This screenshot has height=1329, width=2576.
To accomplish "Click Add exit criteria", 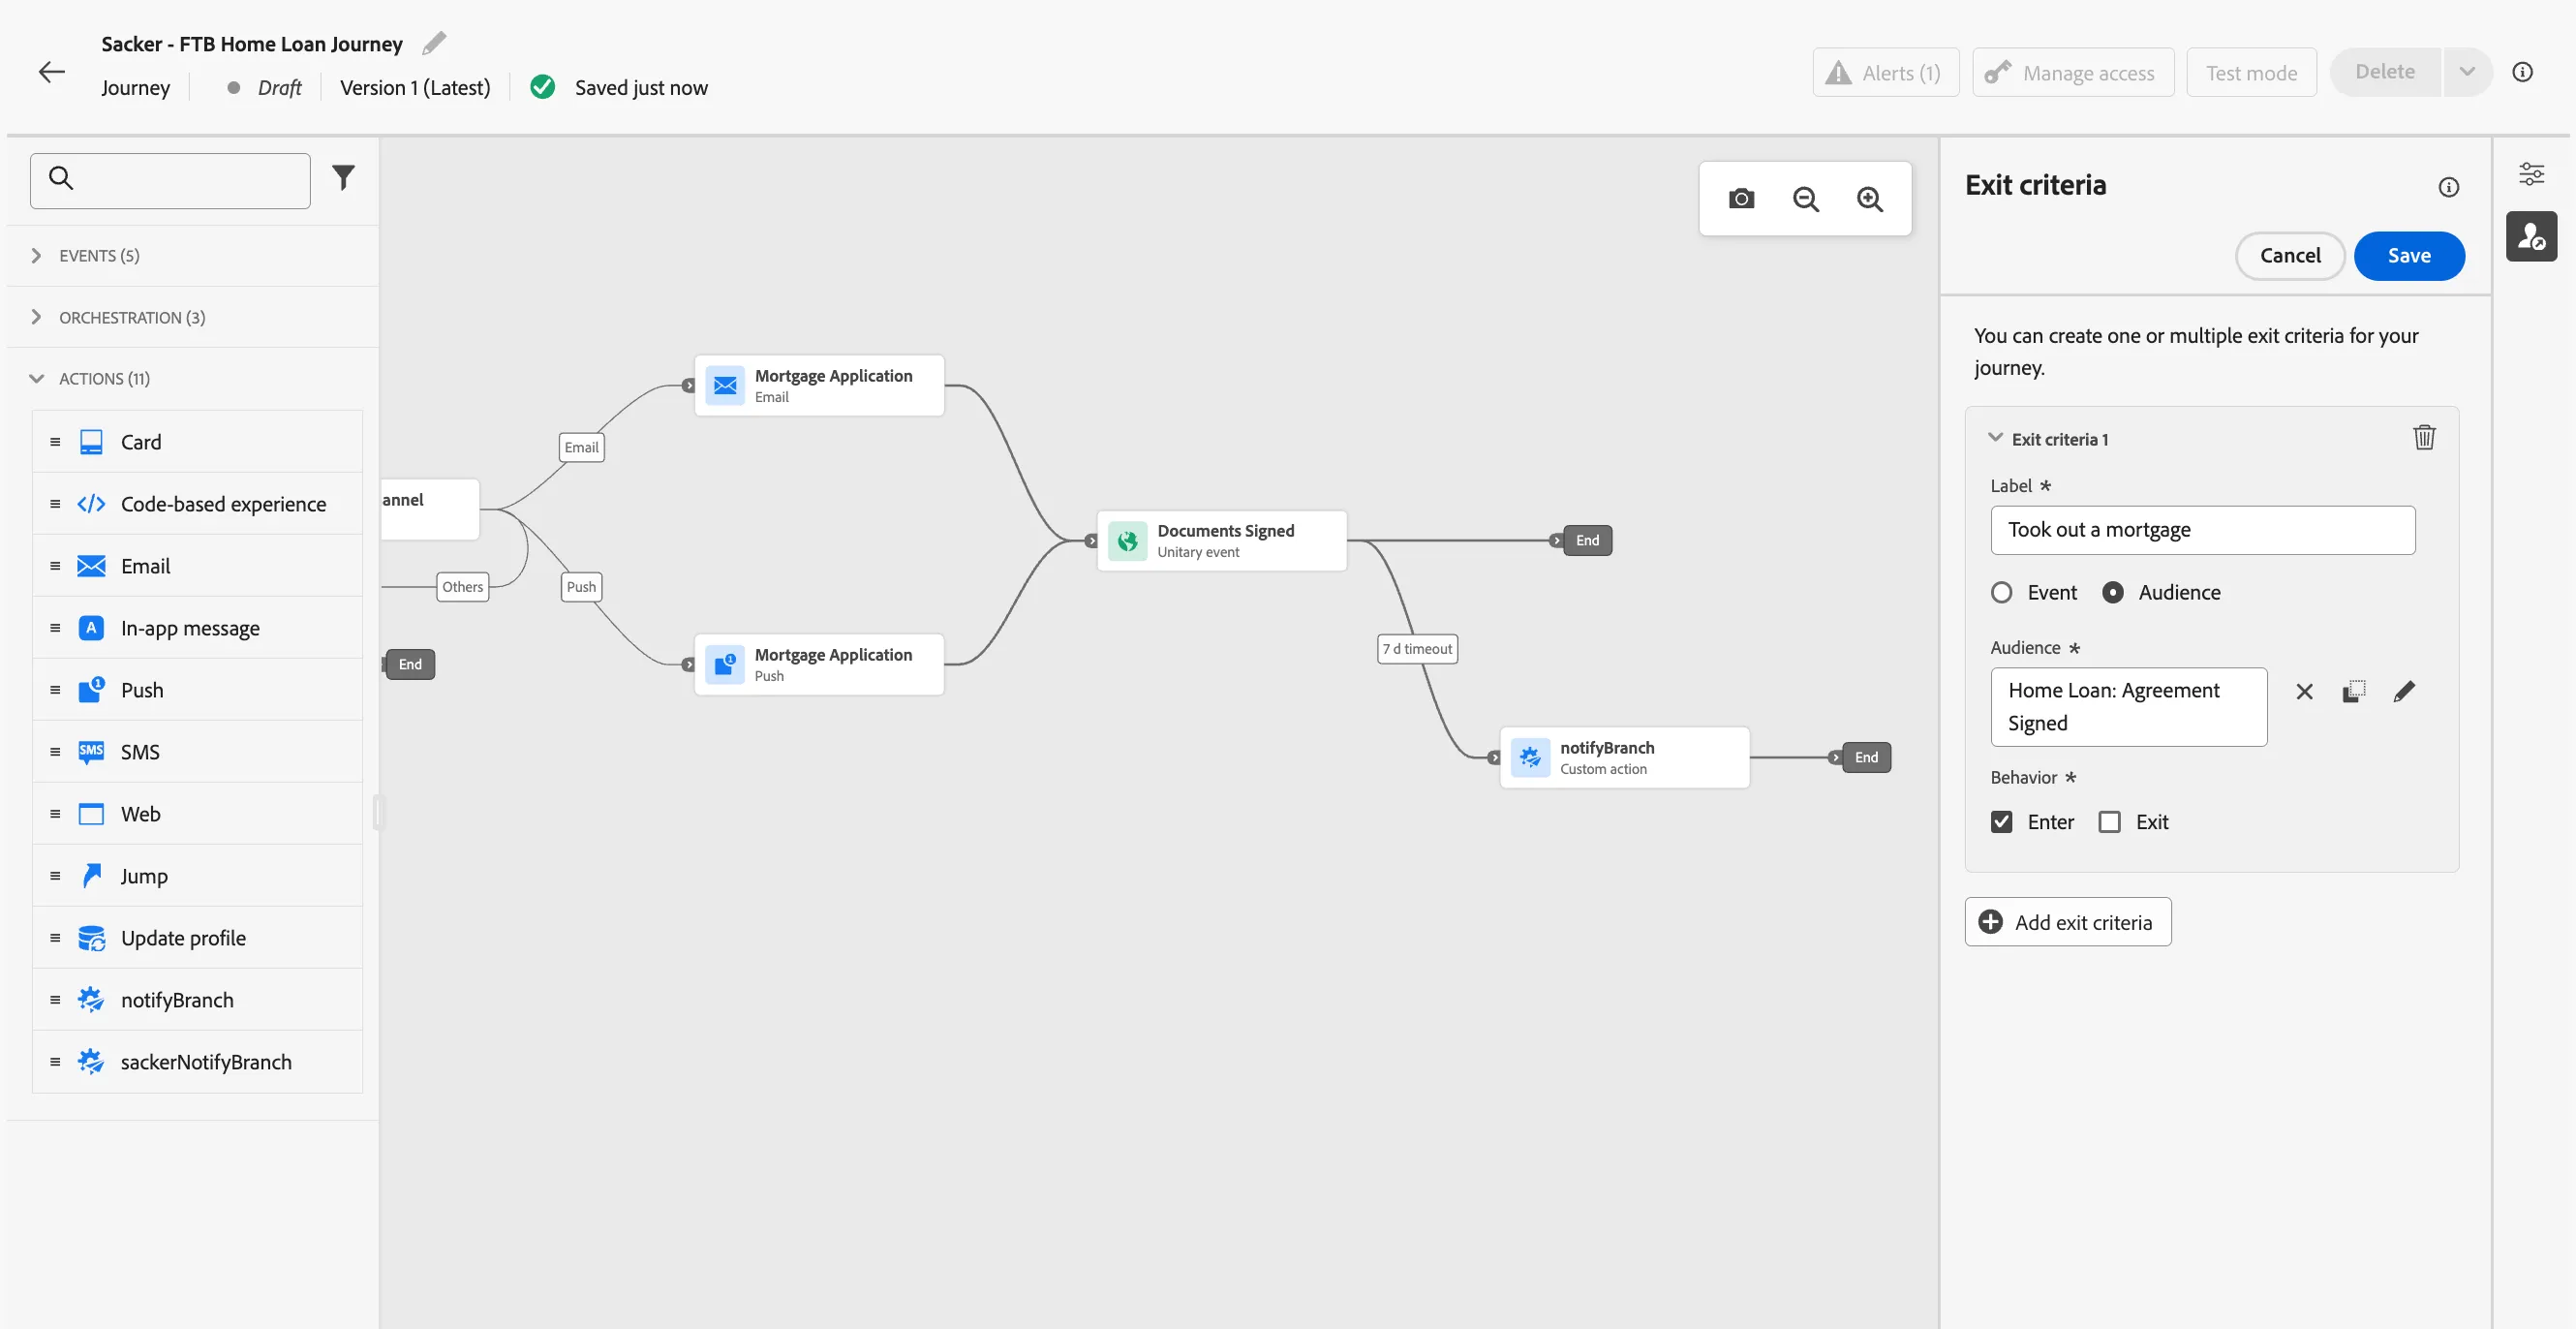I will pyautogui.click(x=2067, y=922).
